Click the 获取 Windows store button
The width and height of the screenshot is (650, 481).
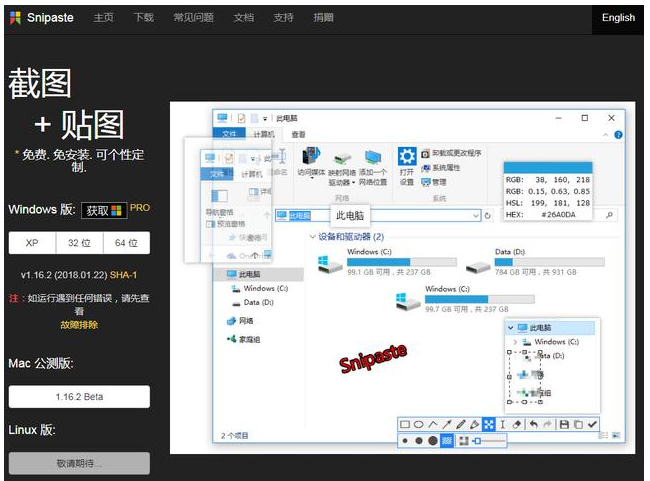pos(104,211)
